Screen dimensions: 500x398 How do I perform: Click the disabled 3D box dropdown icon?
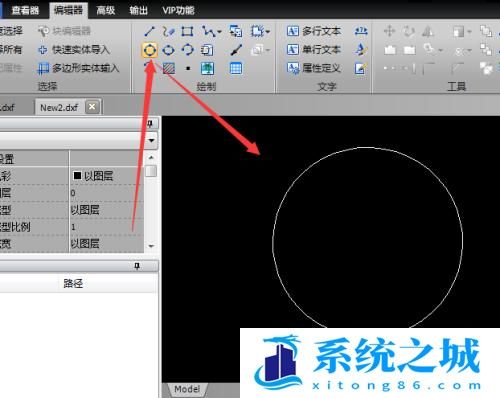pos(260,50)
